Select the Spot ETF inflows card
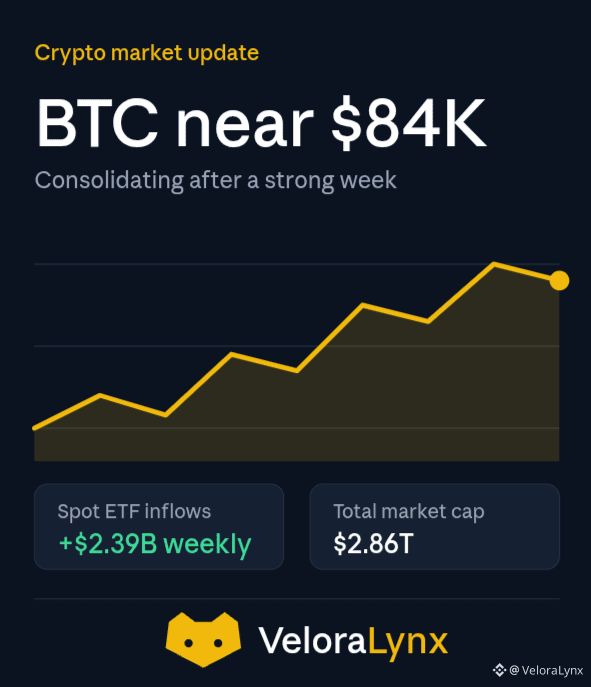The height and width of the screenshot is (687, 591). [x=159, y=527]
